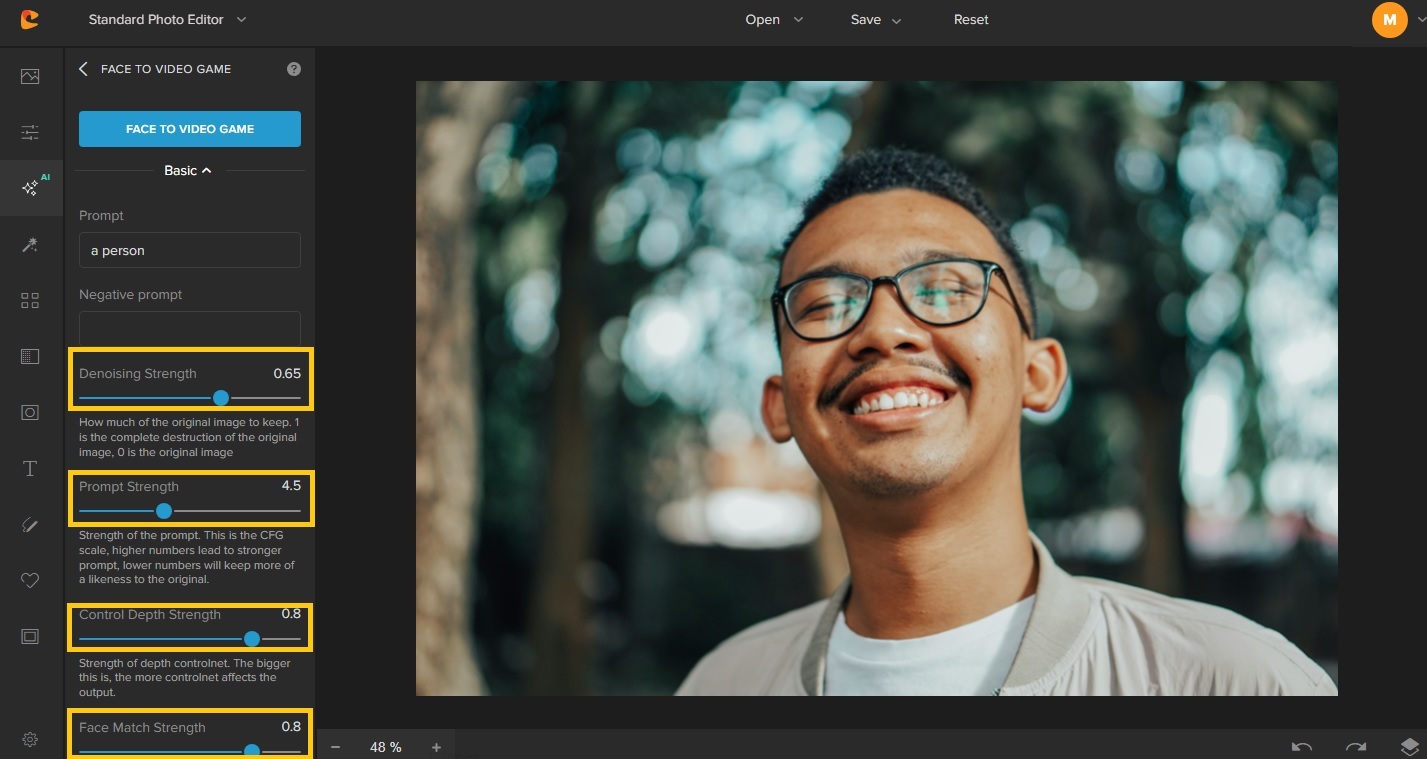Click the help question mark icon

[293, 69]
